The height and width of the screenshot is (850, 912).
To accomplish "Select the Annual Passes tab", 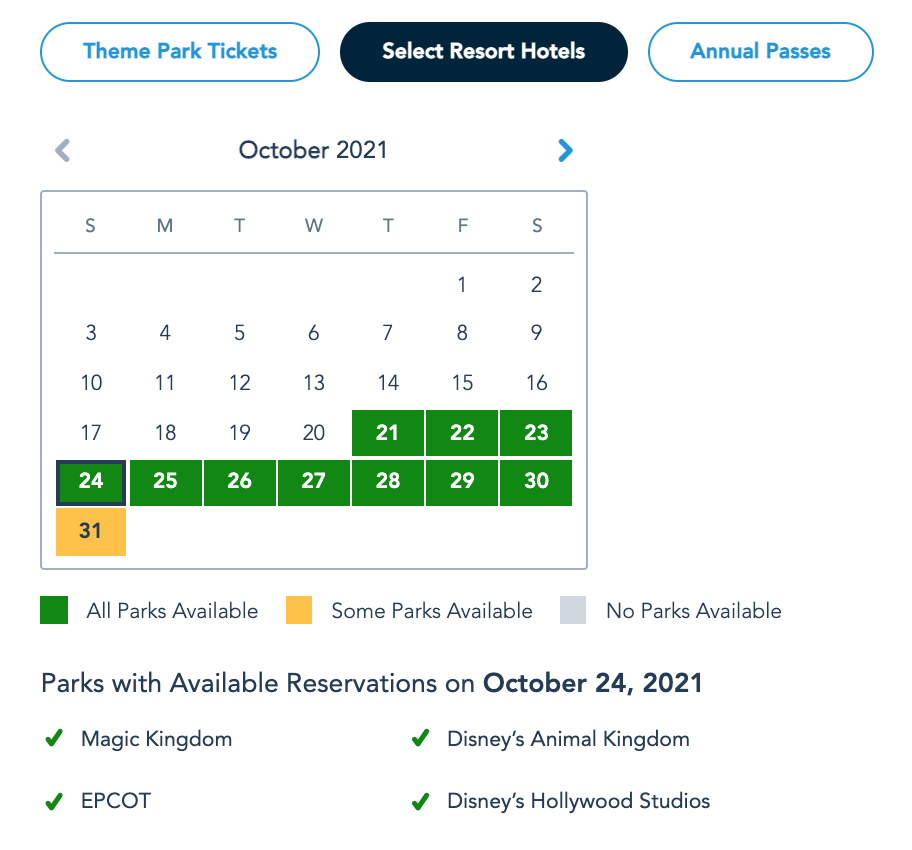I will coord(760,51).
